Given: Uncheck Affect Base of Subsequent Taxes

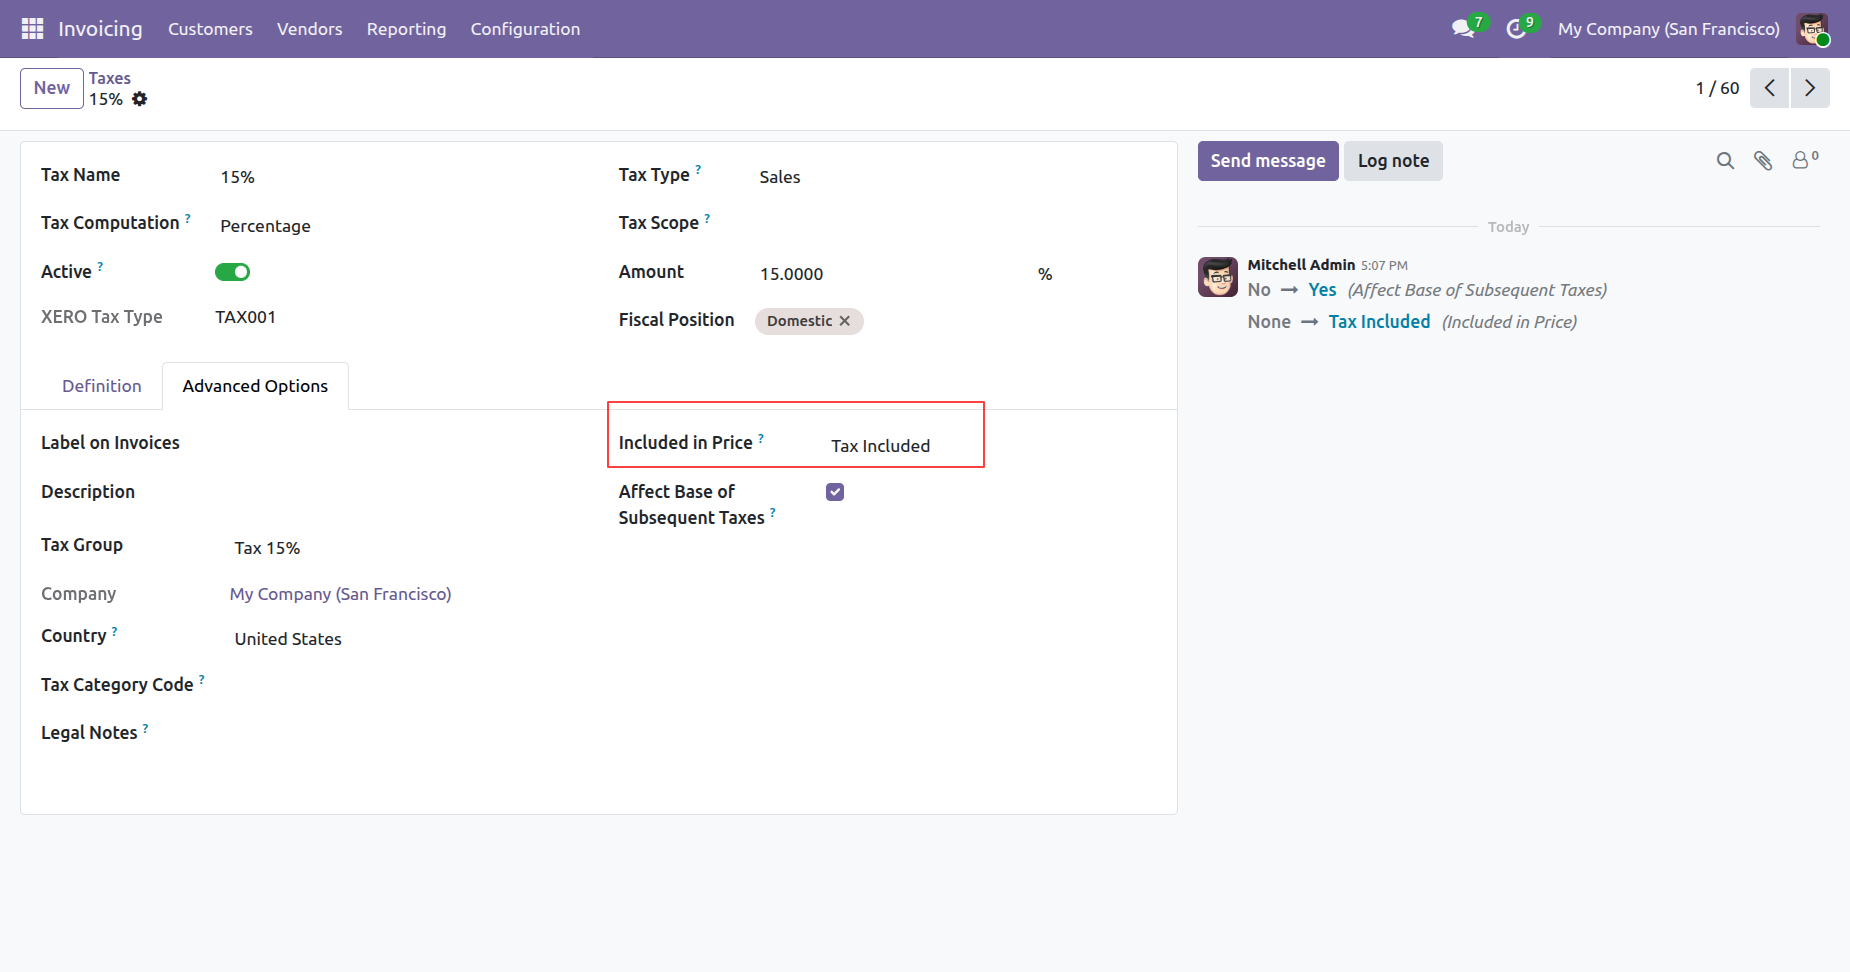Looking at the screenshot, I should [835, 492].
